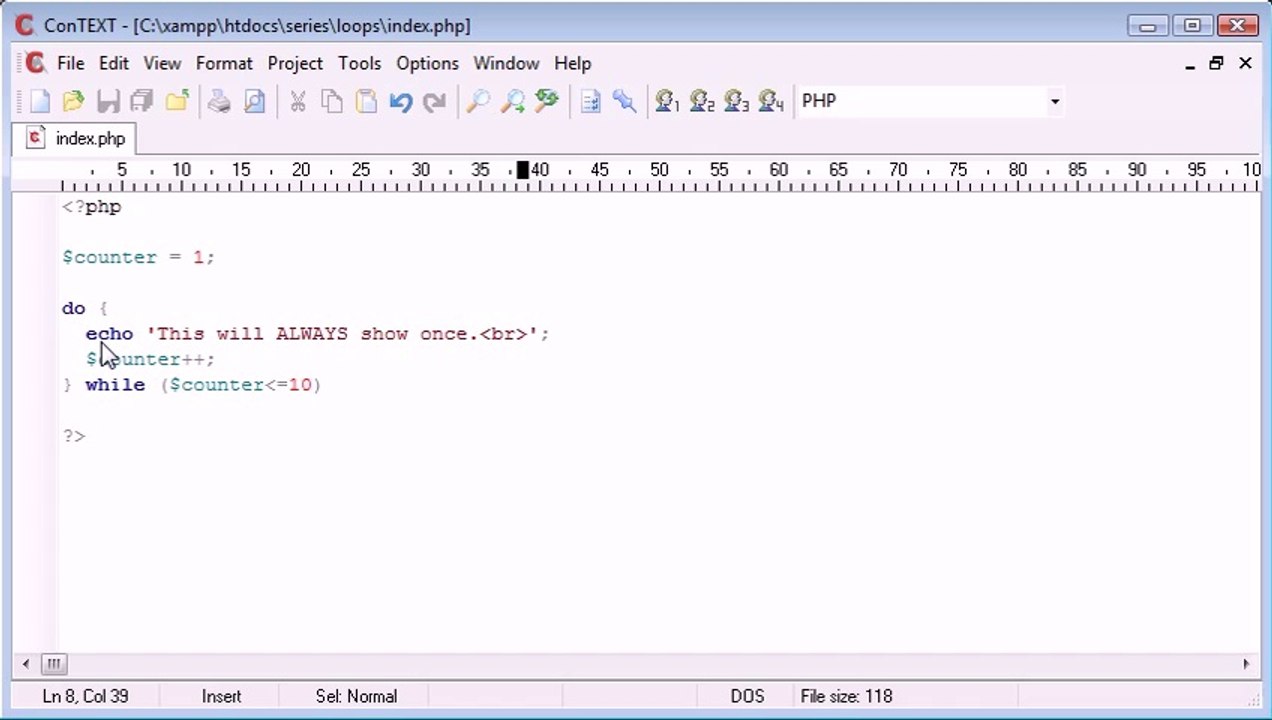Viewport: 1272px width, 720px height.
Task: Open the Edit menu
Action: 113,63
